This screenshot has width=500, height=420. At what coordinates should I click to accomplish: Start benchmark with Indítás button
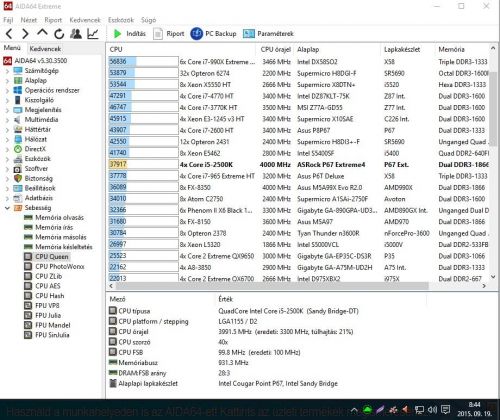(130, 34)
